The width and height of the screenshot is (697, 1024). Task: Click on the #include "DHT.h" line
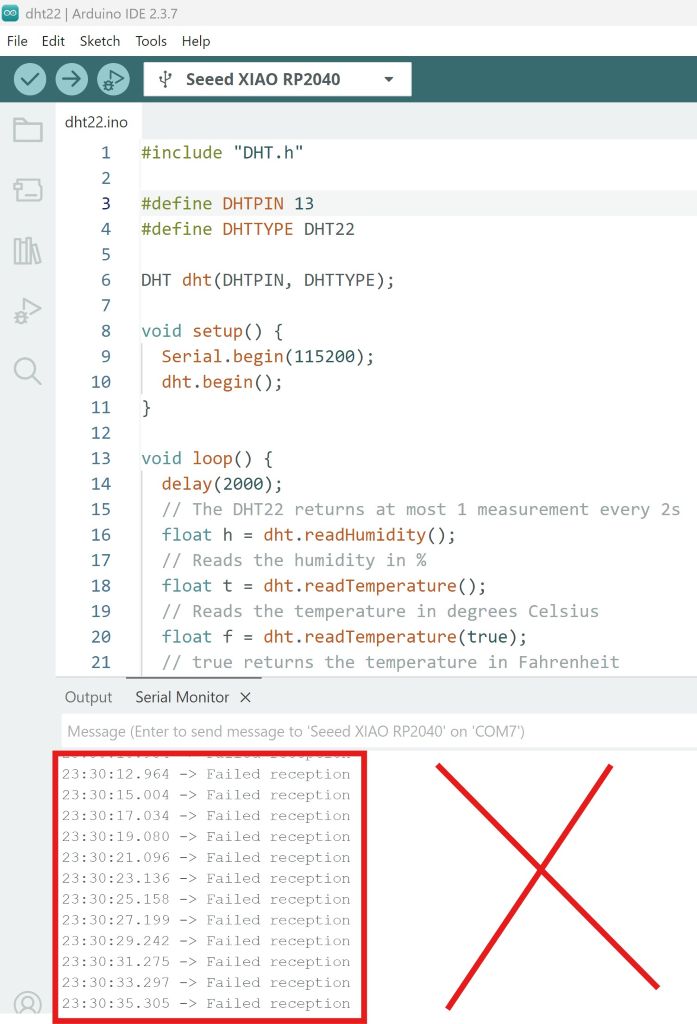tap(222, 153)
